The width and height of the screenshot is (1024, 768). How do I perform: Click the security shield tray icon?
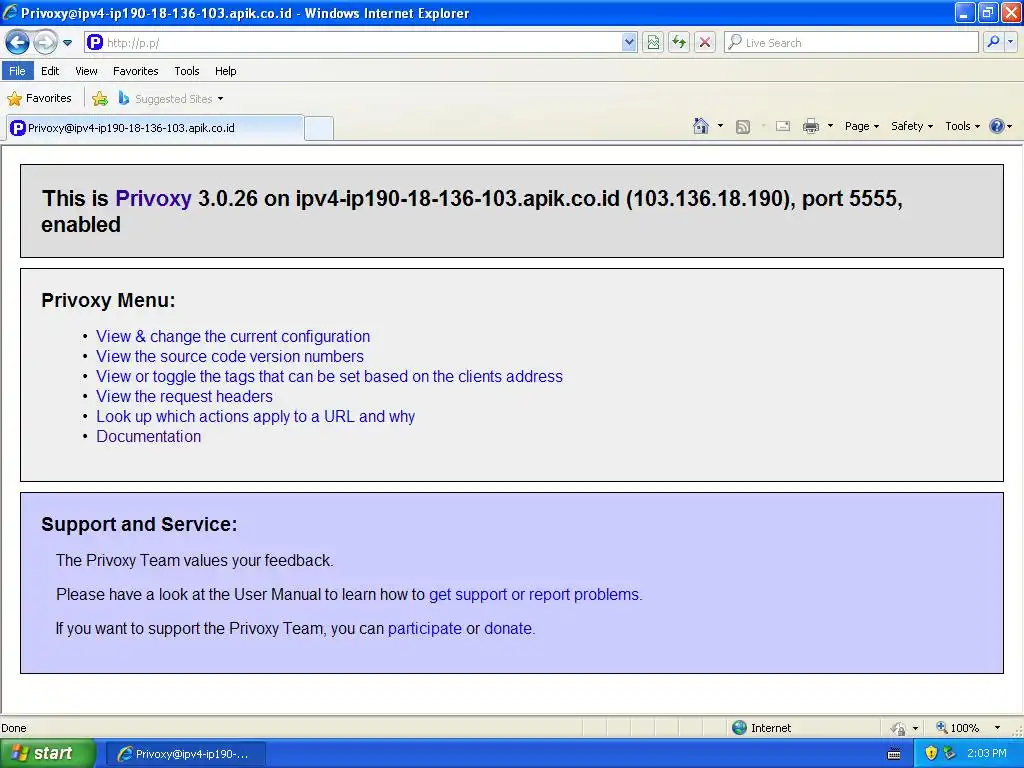point(931,754)
